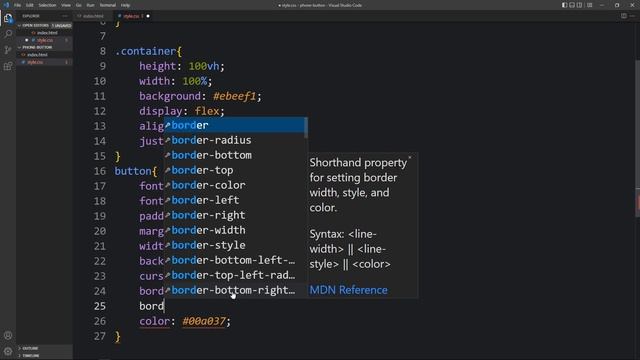Viewport: 640px width, 360px height.
Task: Open the Help menu
Action: [125, 5]
